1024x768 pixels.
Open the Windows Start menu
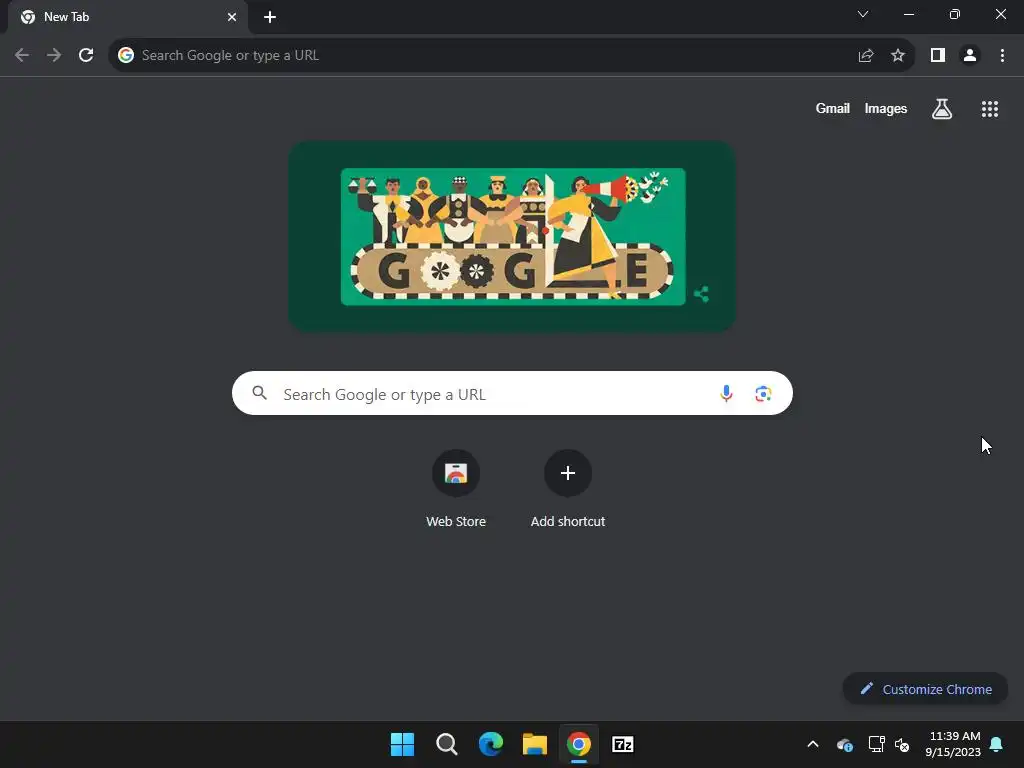[402, 744]
